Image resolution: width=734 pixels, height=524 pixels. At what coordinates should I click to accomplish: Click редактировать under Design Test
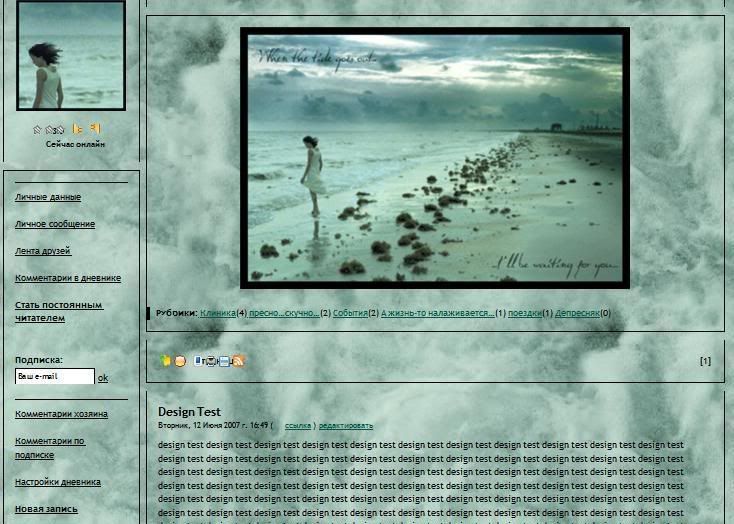point(345,426)
